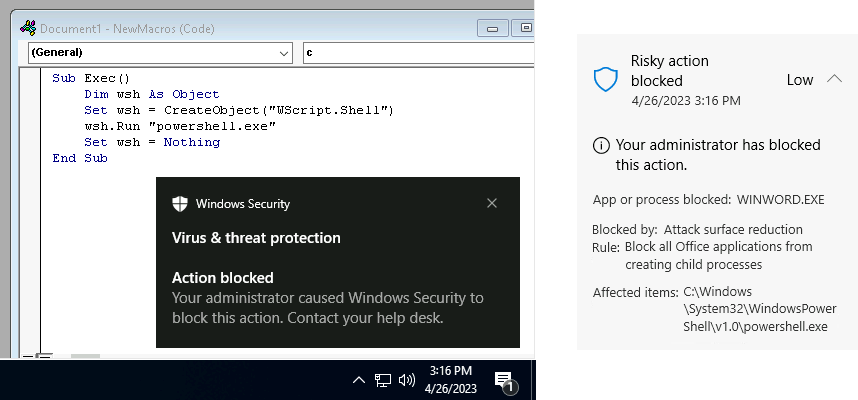Screen dimensions: 858x400
Task: Dismiss the Windows Security toast notification
Action: pos(491,203)
